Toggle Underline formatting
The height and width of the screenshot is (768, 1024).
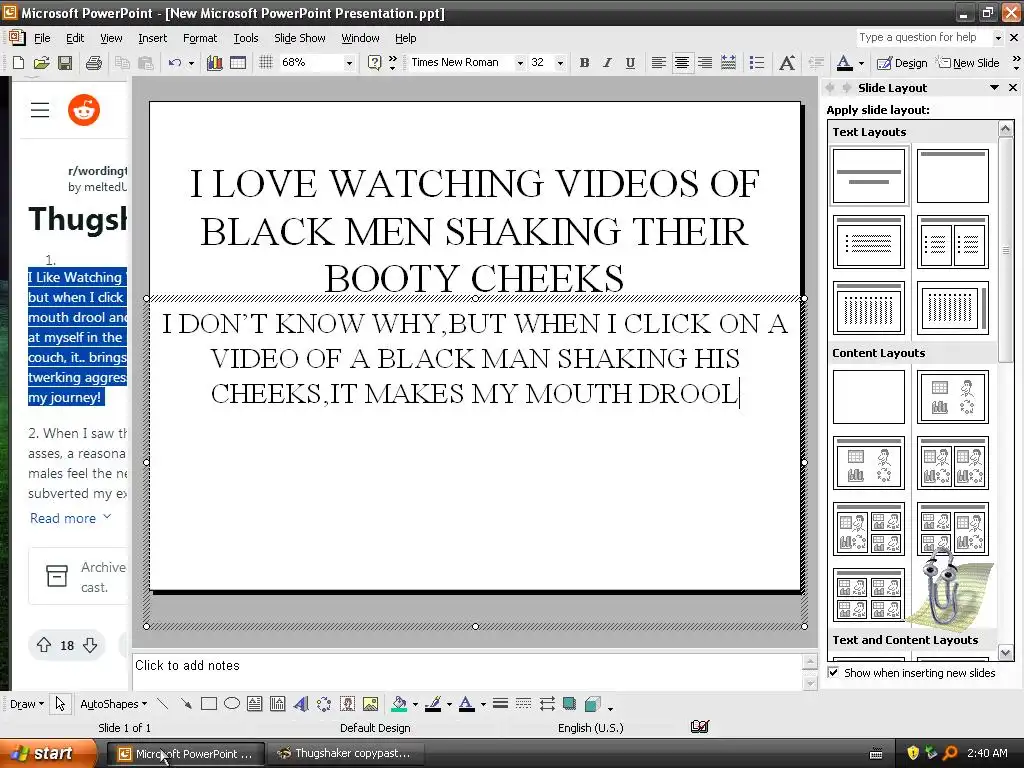point(630,63)
